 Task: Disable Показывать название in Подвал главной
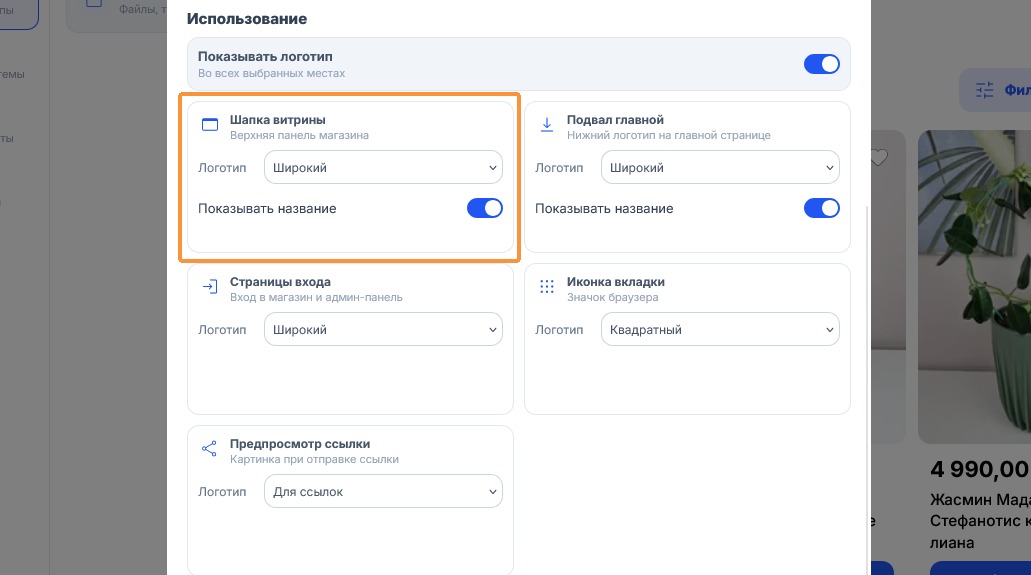click(x=821, y=208)
